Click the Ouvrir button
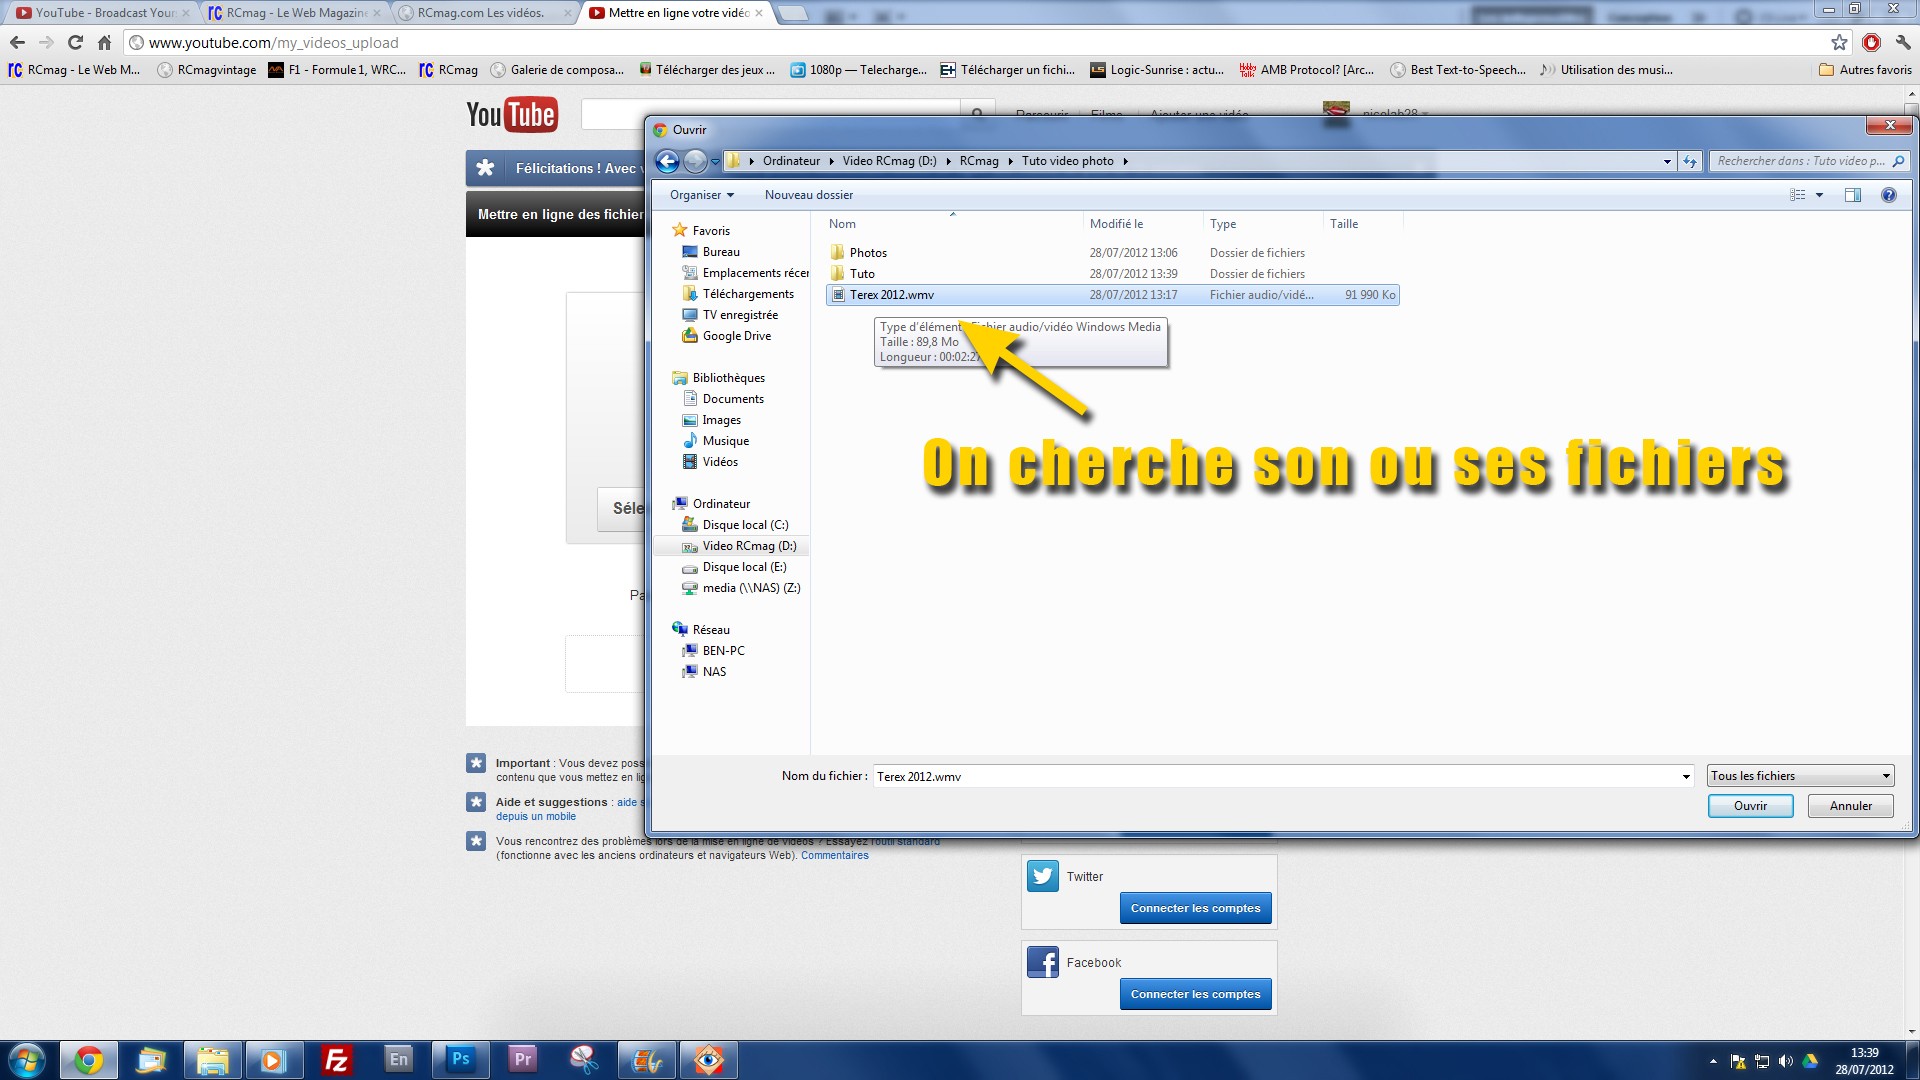The height and width of the screenshot is (1080, 1920). [1750, 806]
